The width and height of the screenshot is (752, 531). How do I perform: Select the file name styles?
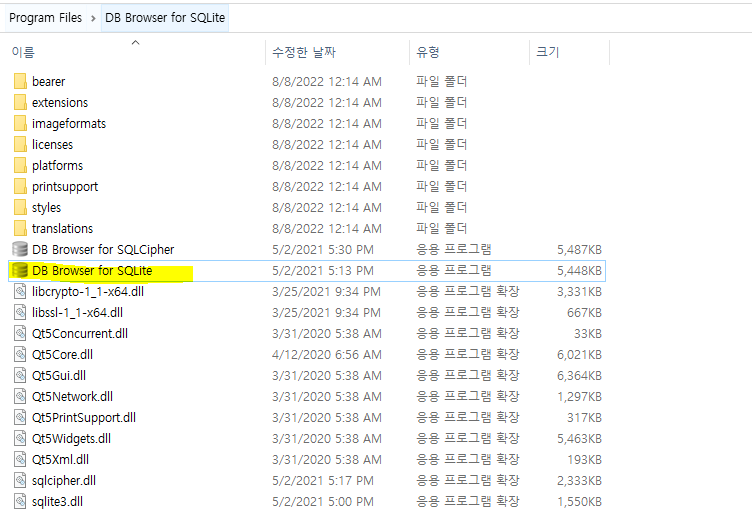[47, 208]
